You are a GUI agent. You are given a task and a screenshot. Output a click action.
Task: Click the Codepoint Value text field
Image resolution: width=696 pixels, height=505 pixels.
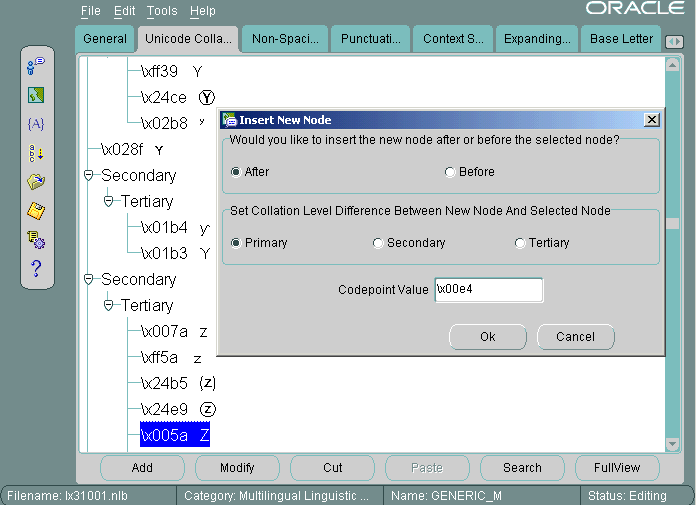[x=489, y=290]
